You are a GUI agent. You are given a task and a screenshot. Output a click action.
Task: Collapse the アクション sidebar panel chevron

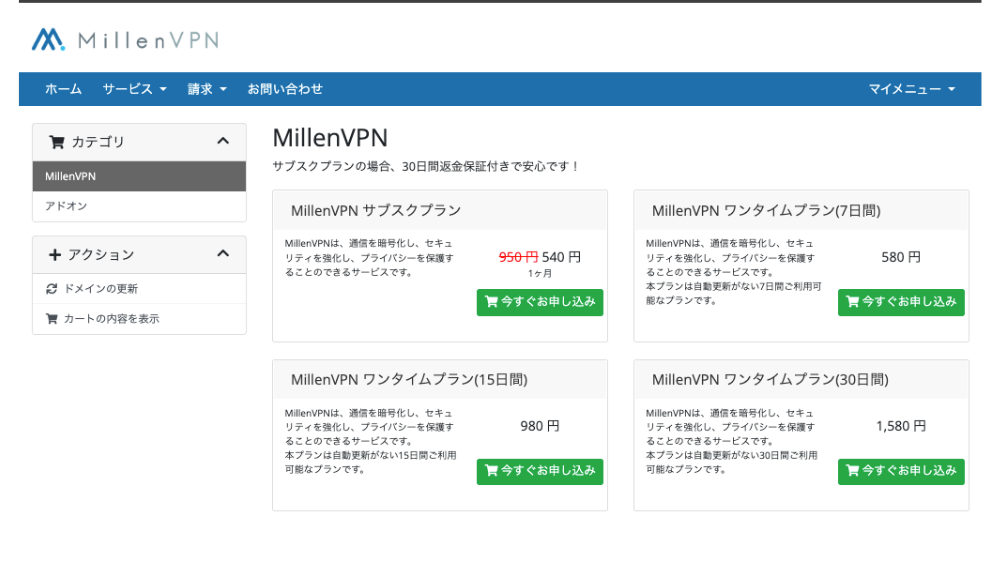(223, 255)
